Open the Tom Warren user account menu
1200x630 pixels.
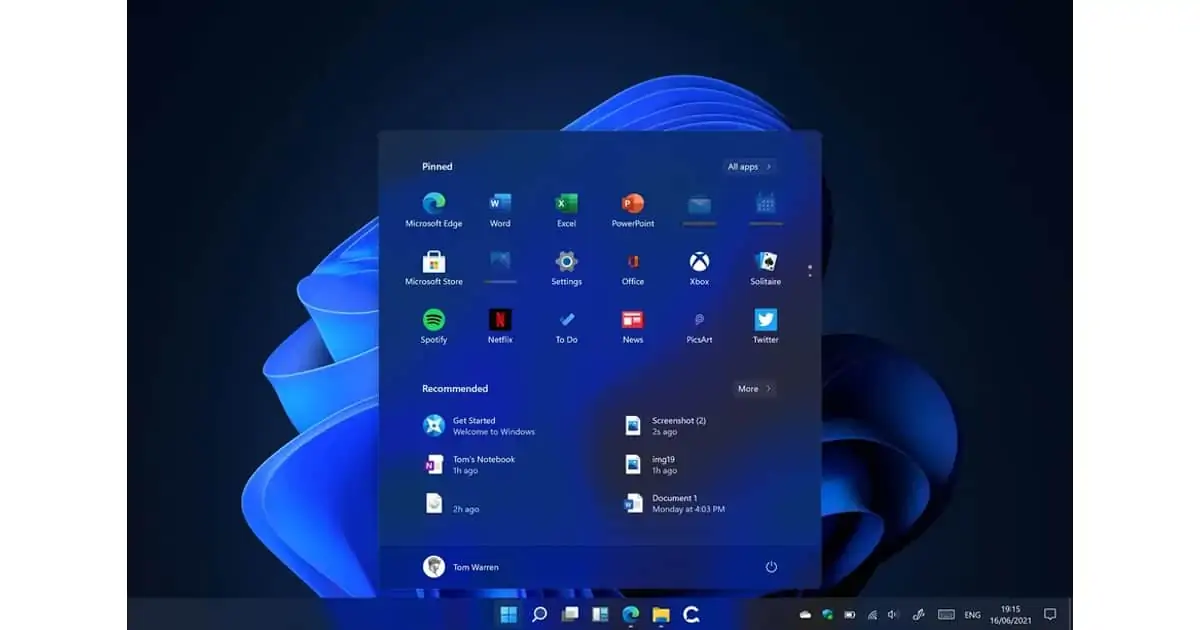461,567
